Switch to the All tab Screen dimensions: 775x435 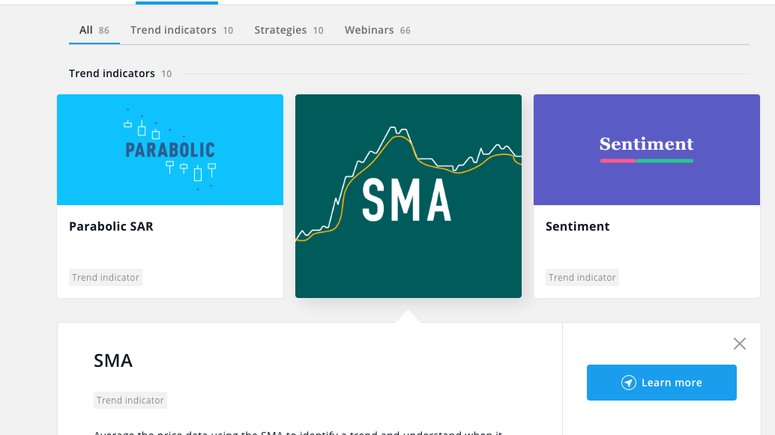tap(94, 30)
